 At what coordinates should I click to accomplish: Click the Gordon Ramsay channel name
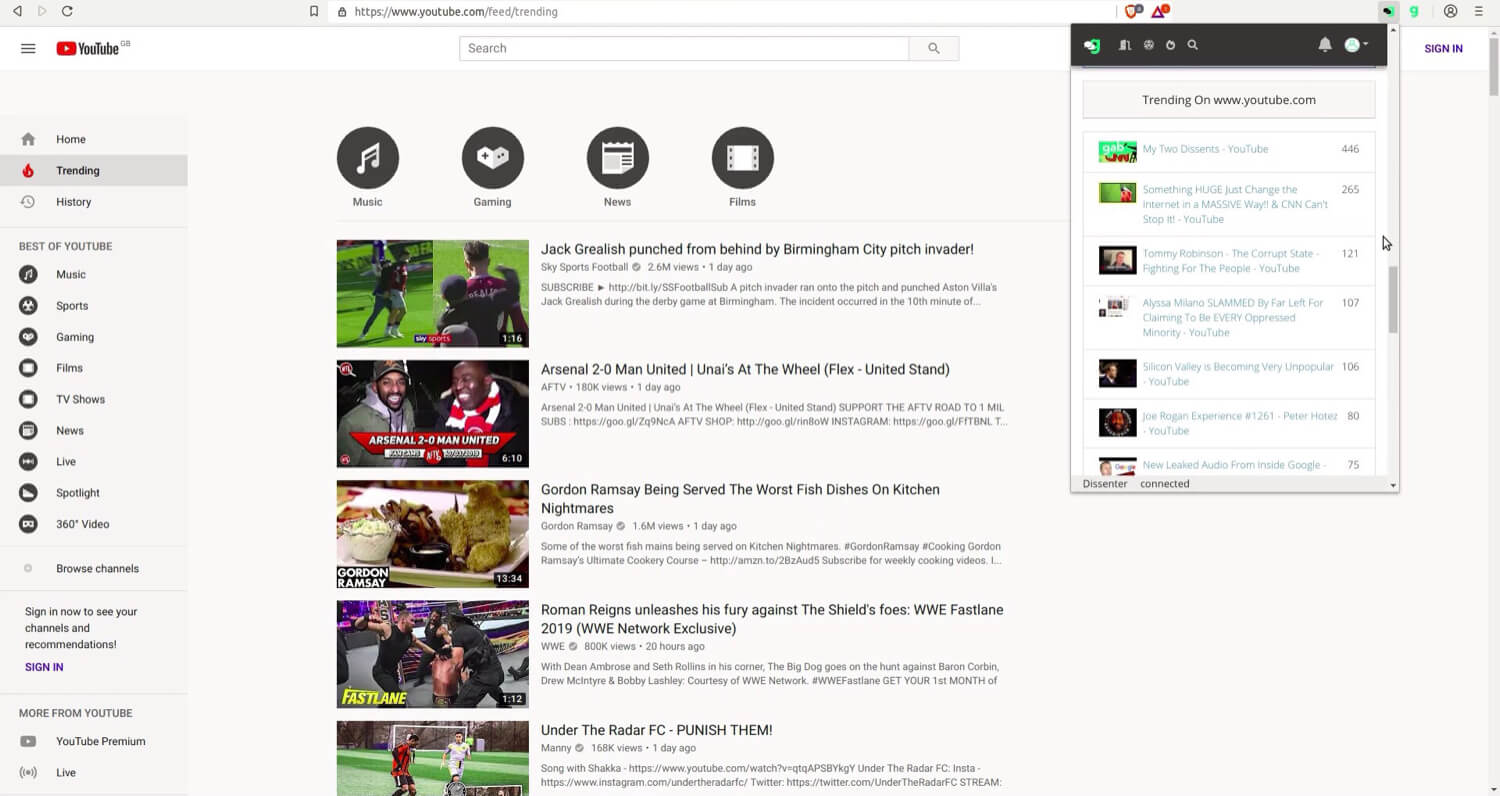[x=577, y=526]
